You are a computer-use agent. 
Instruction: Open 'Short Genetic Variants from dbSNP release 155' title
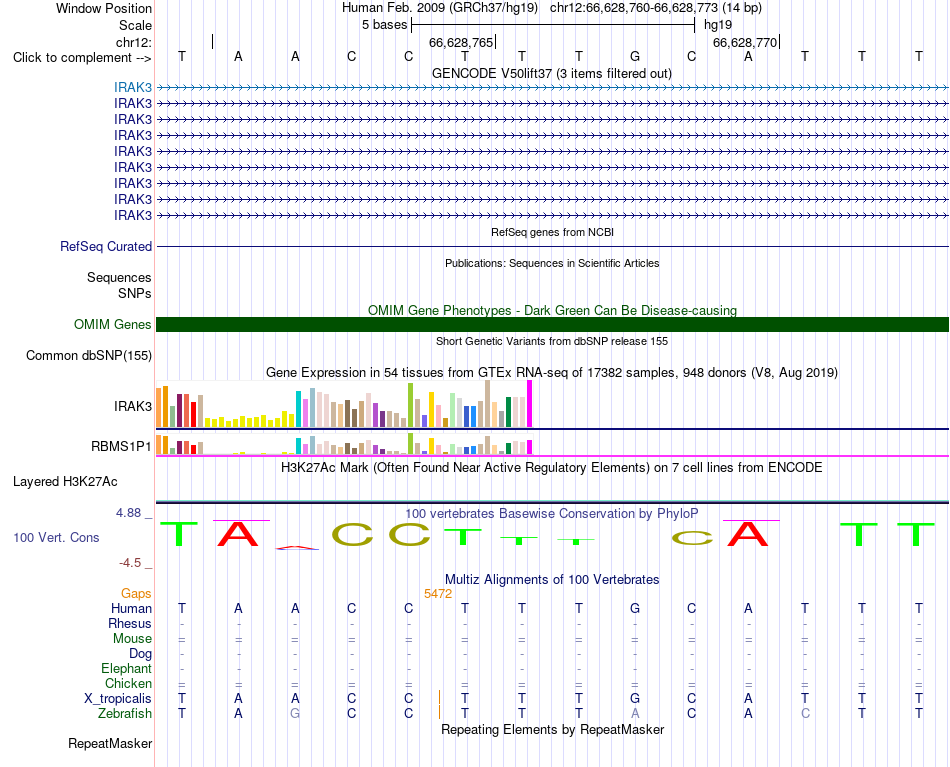point(552,341)
